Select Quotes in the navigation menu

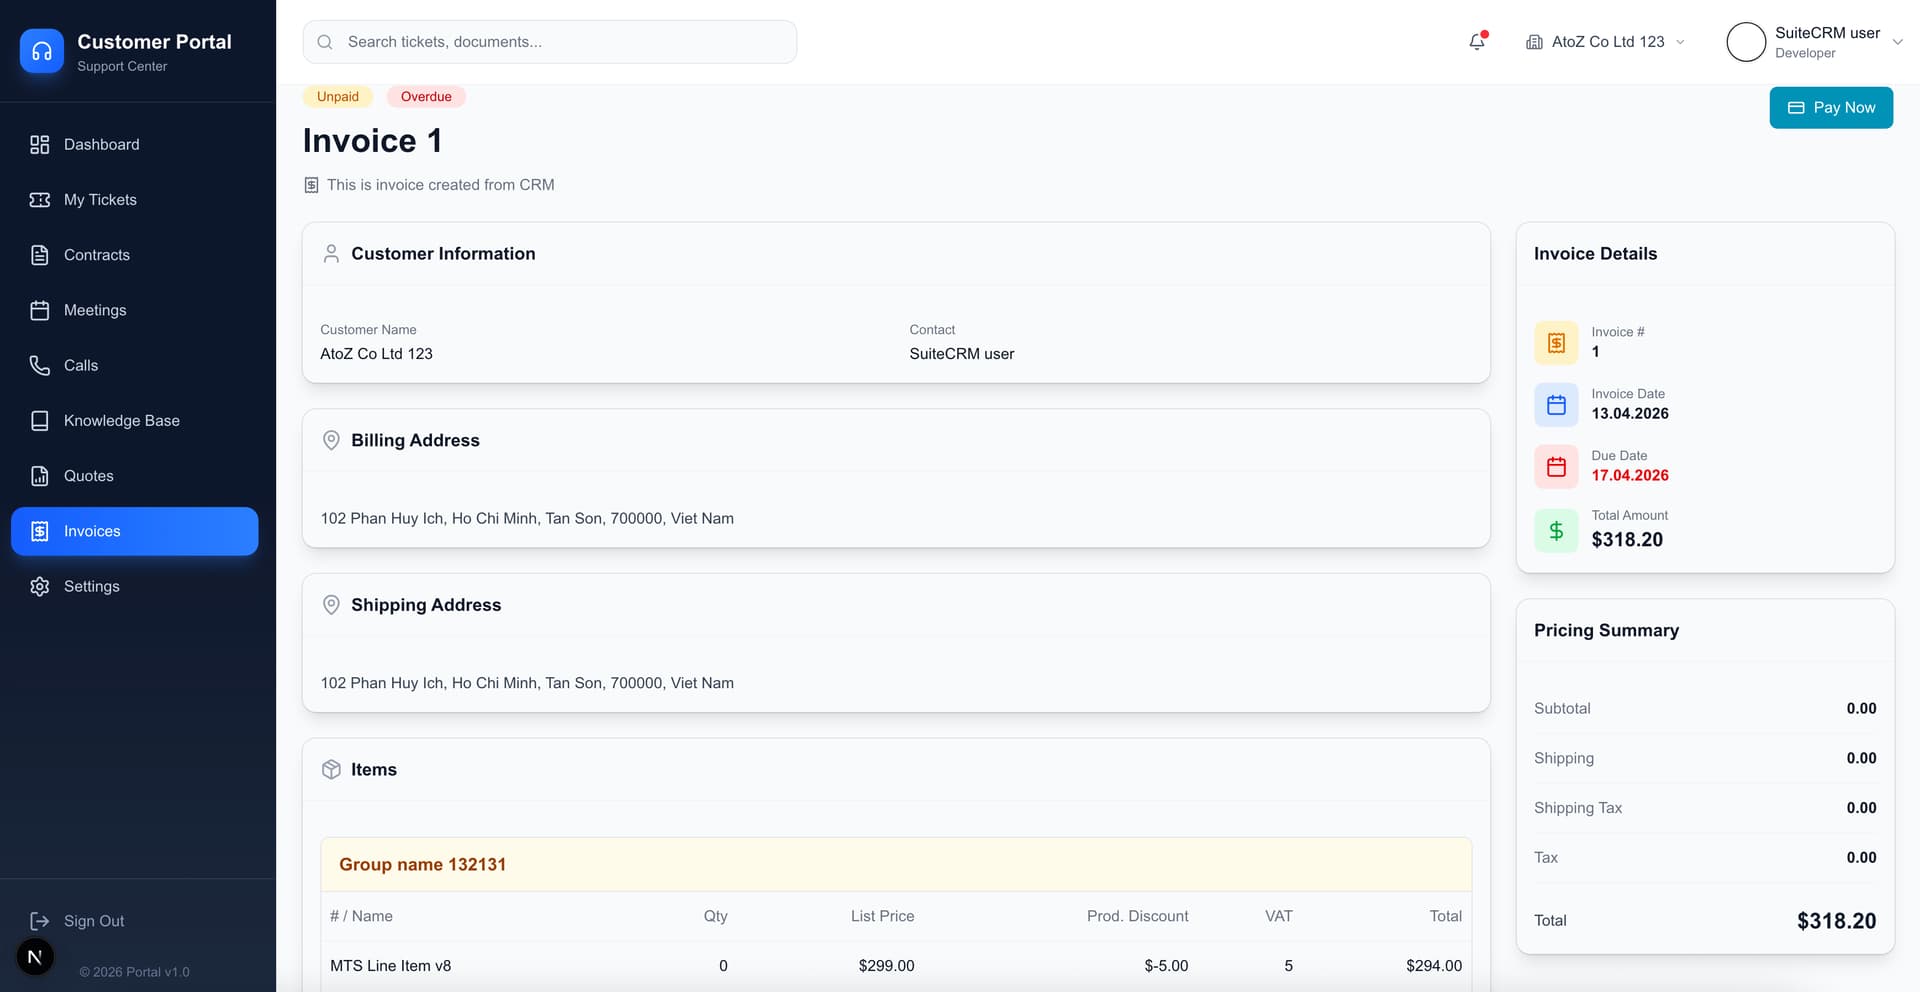point(88,476)
